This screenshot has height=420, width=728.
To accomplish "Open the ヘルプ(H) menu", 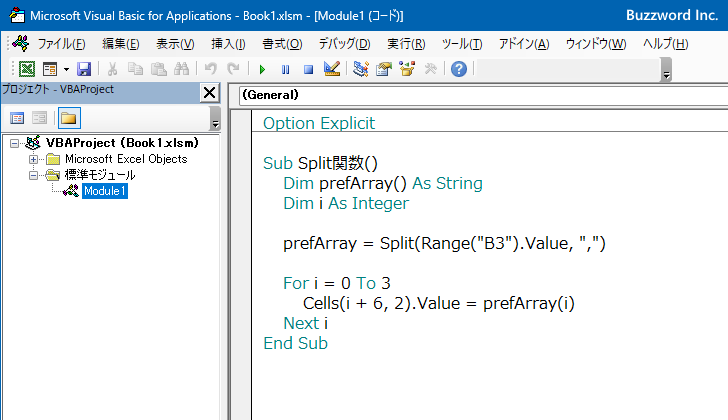I will tap(665, 44).
